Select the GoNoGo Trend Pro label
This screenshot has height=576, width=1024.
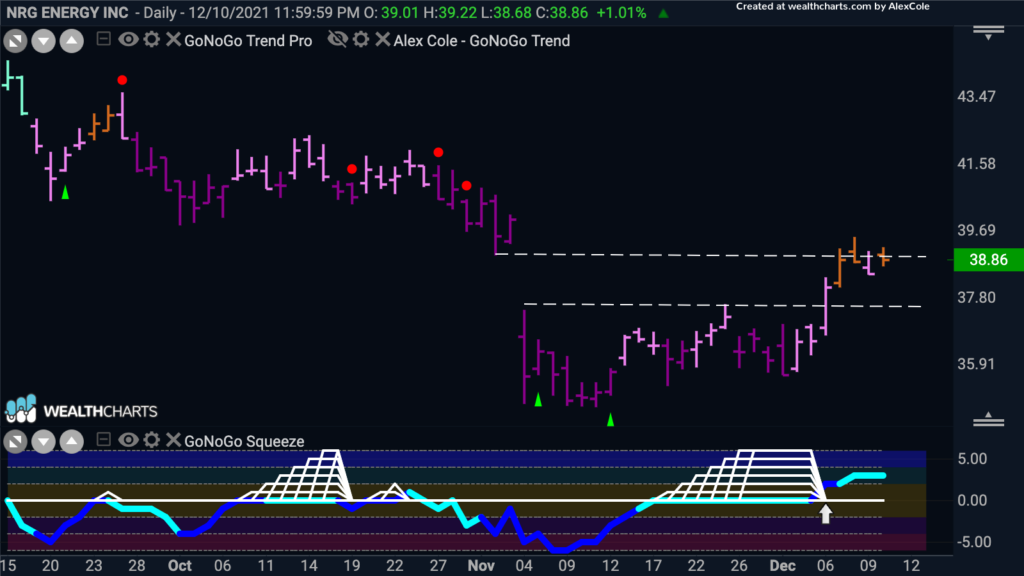coord(248,40)
